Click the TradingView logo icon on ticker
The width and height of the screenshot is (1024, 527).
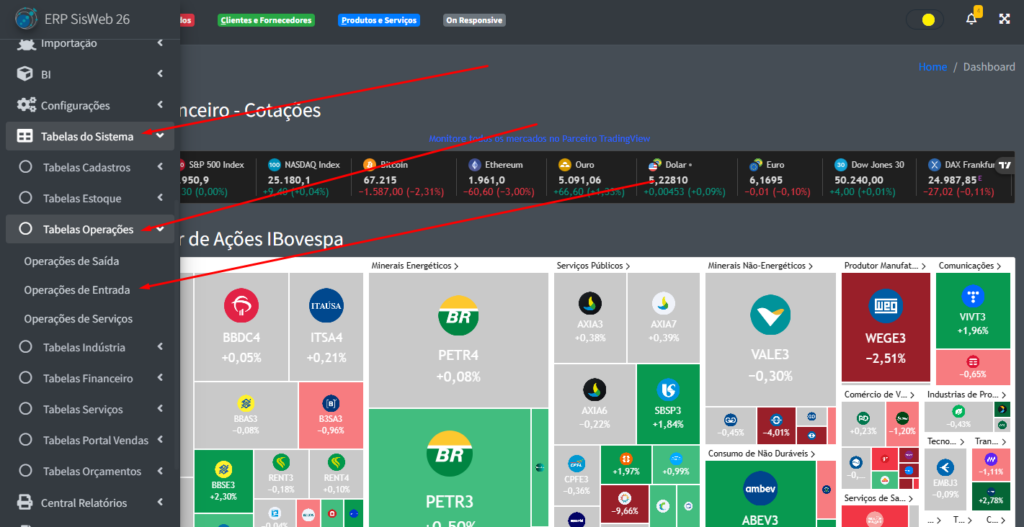point(1006,166)
